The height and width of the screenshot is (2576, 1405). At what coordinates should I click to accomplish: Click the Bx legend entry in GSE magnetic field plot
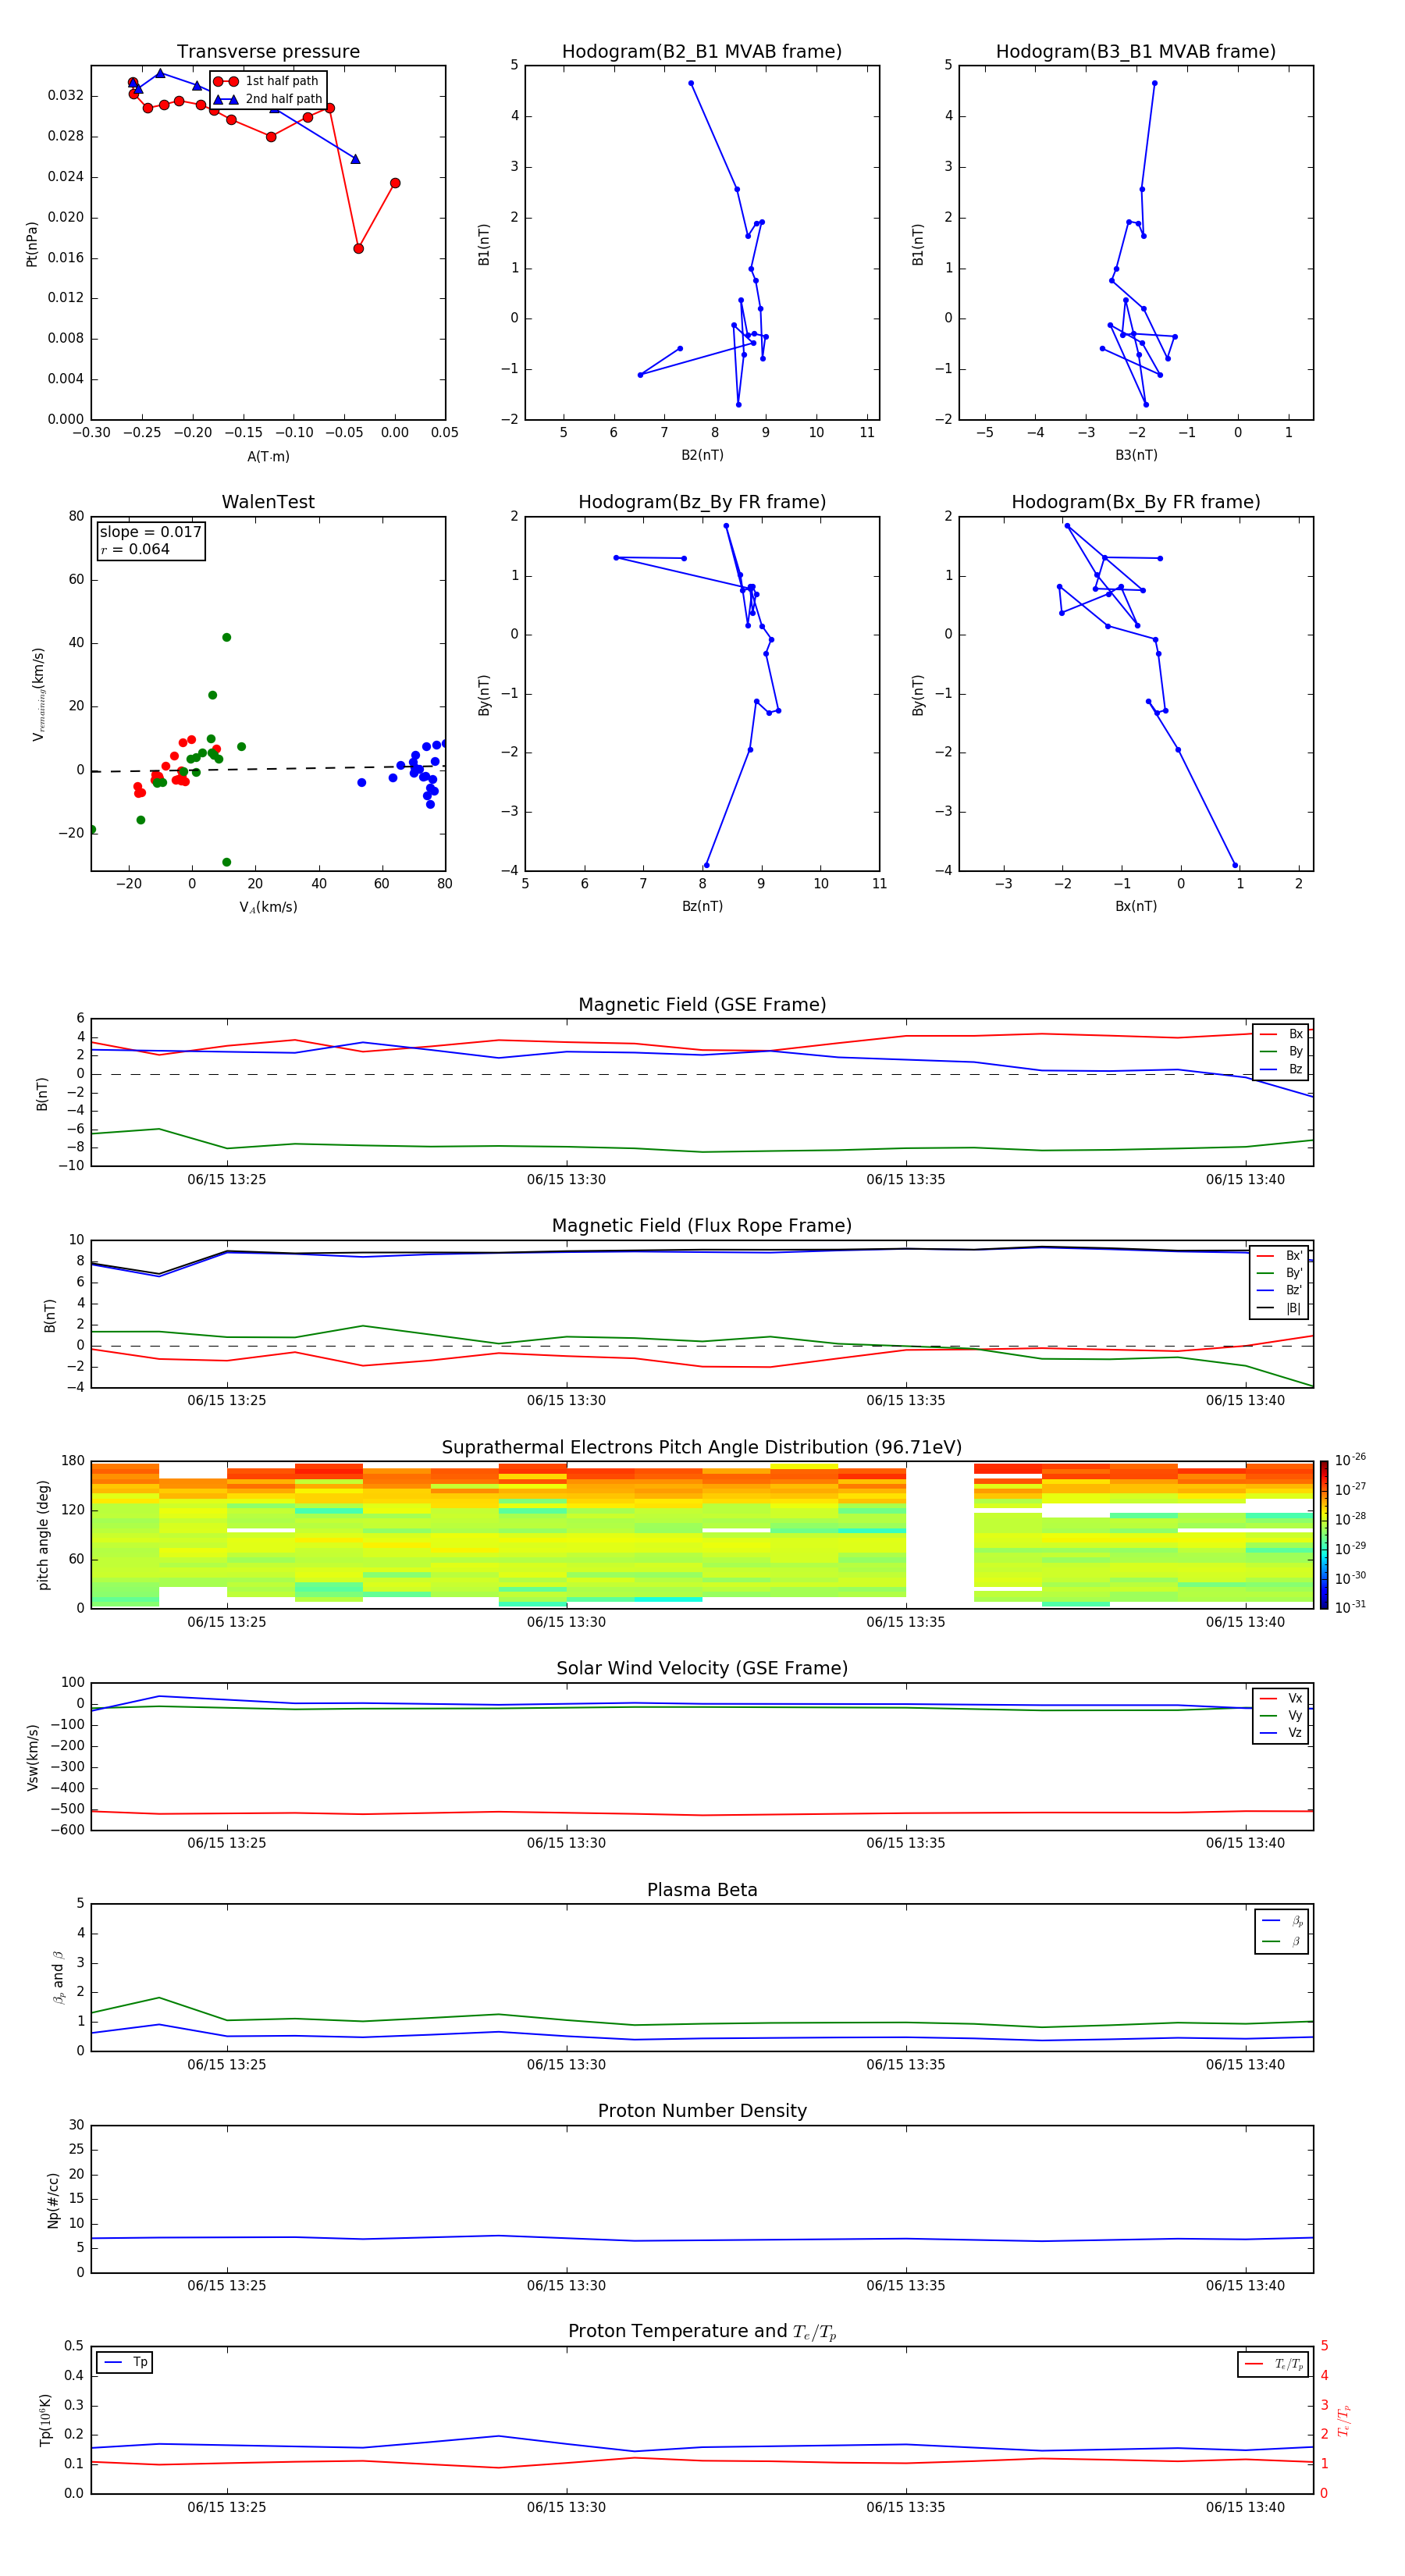[1281, 1034]
